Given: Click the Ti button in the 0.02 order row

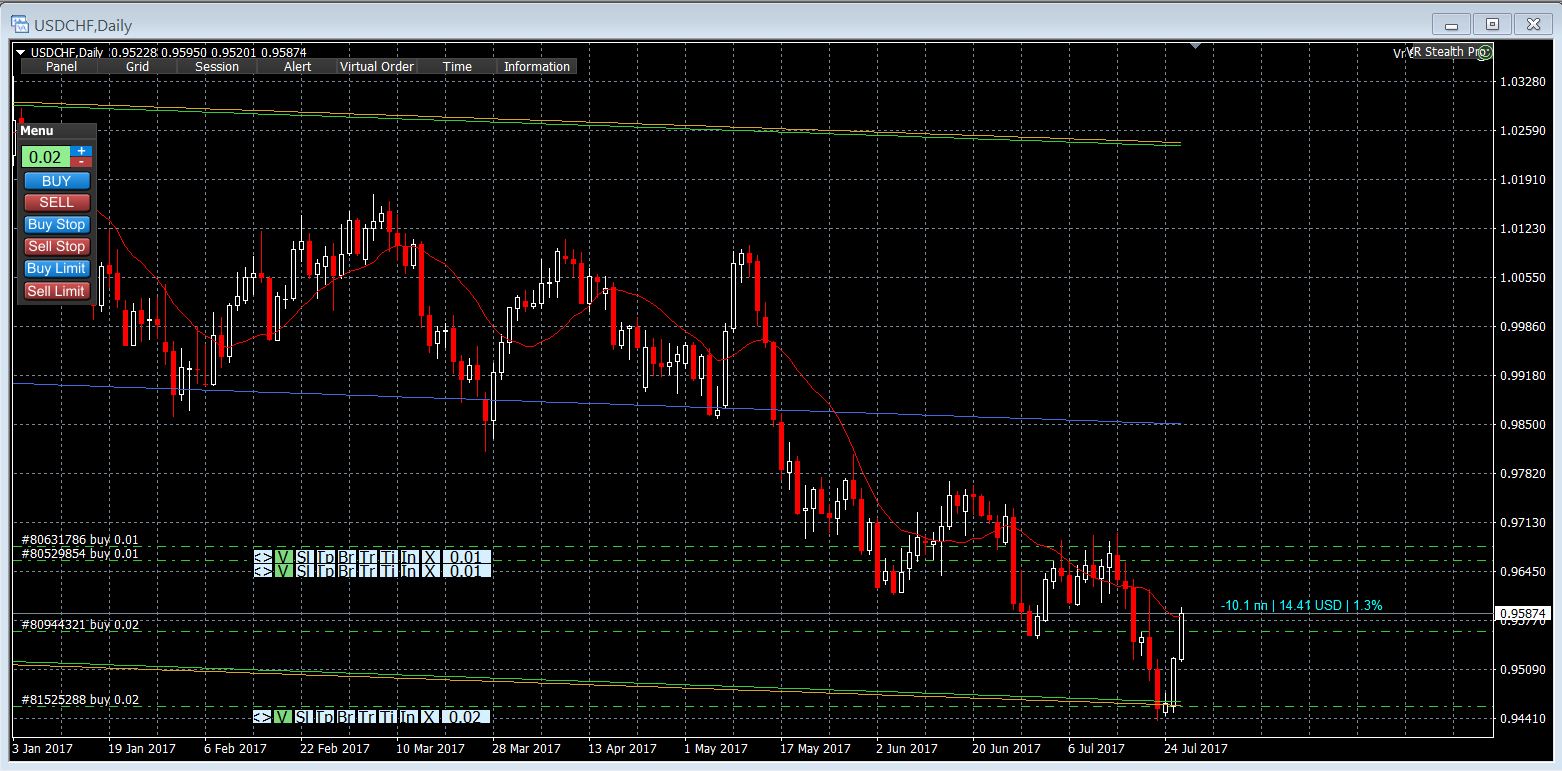Looking at the screenshot, I should tap(389, 717).
